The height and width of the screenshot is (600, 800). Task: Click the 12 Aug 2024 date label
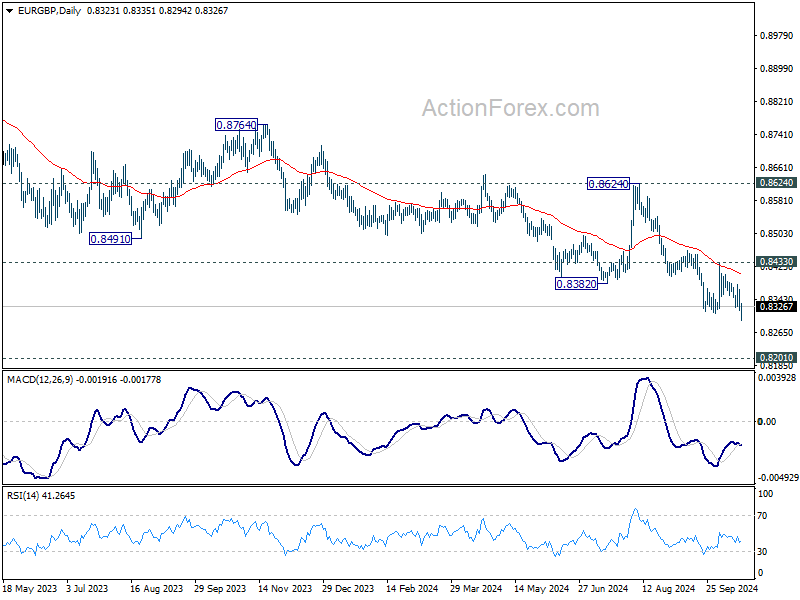point(668,589)
